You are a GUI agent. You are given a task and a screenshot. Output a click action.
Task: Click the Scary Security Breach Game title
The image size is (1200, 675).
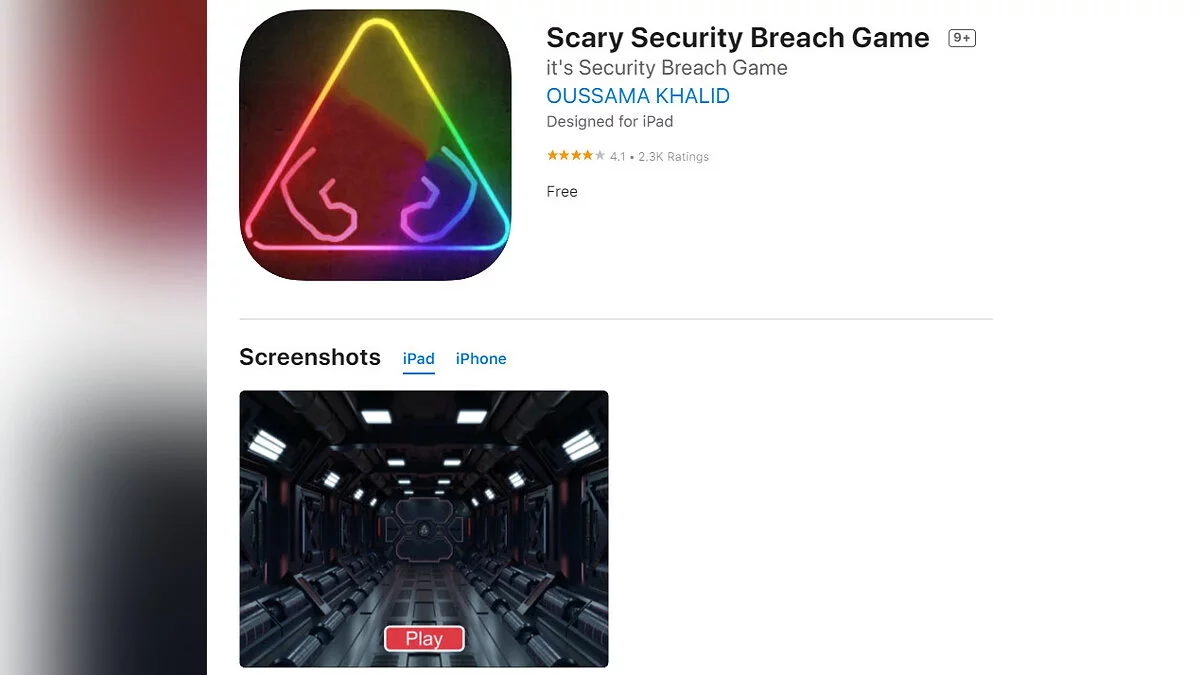738,38
